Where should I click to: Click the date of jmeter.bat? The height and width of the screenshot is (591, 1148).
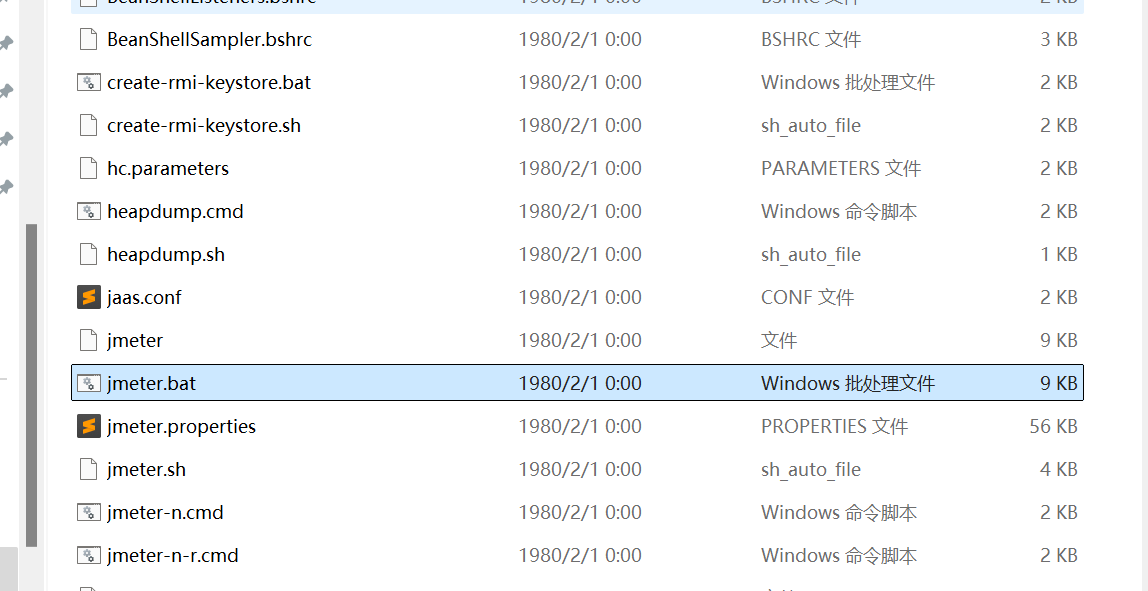coord(580,383)
